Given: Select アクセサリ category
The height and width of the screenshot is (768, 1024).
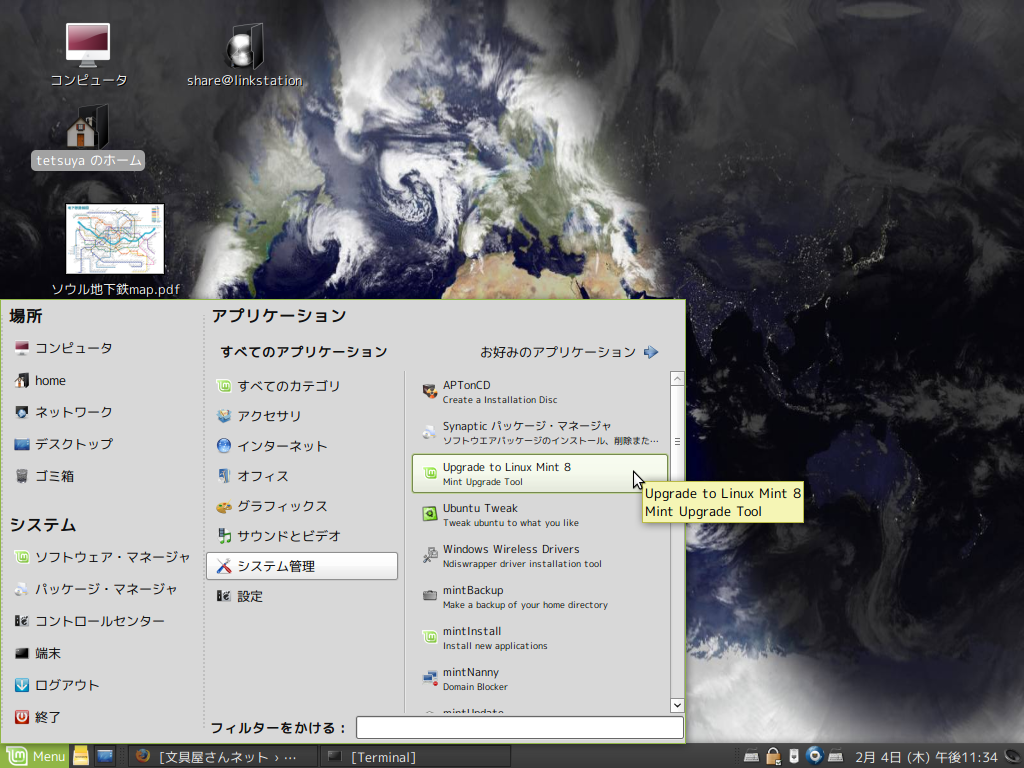Looking at the screenshot, I should [302, 416].
